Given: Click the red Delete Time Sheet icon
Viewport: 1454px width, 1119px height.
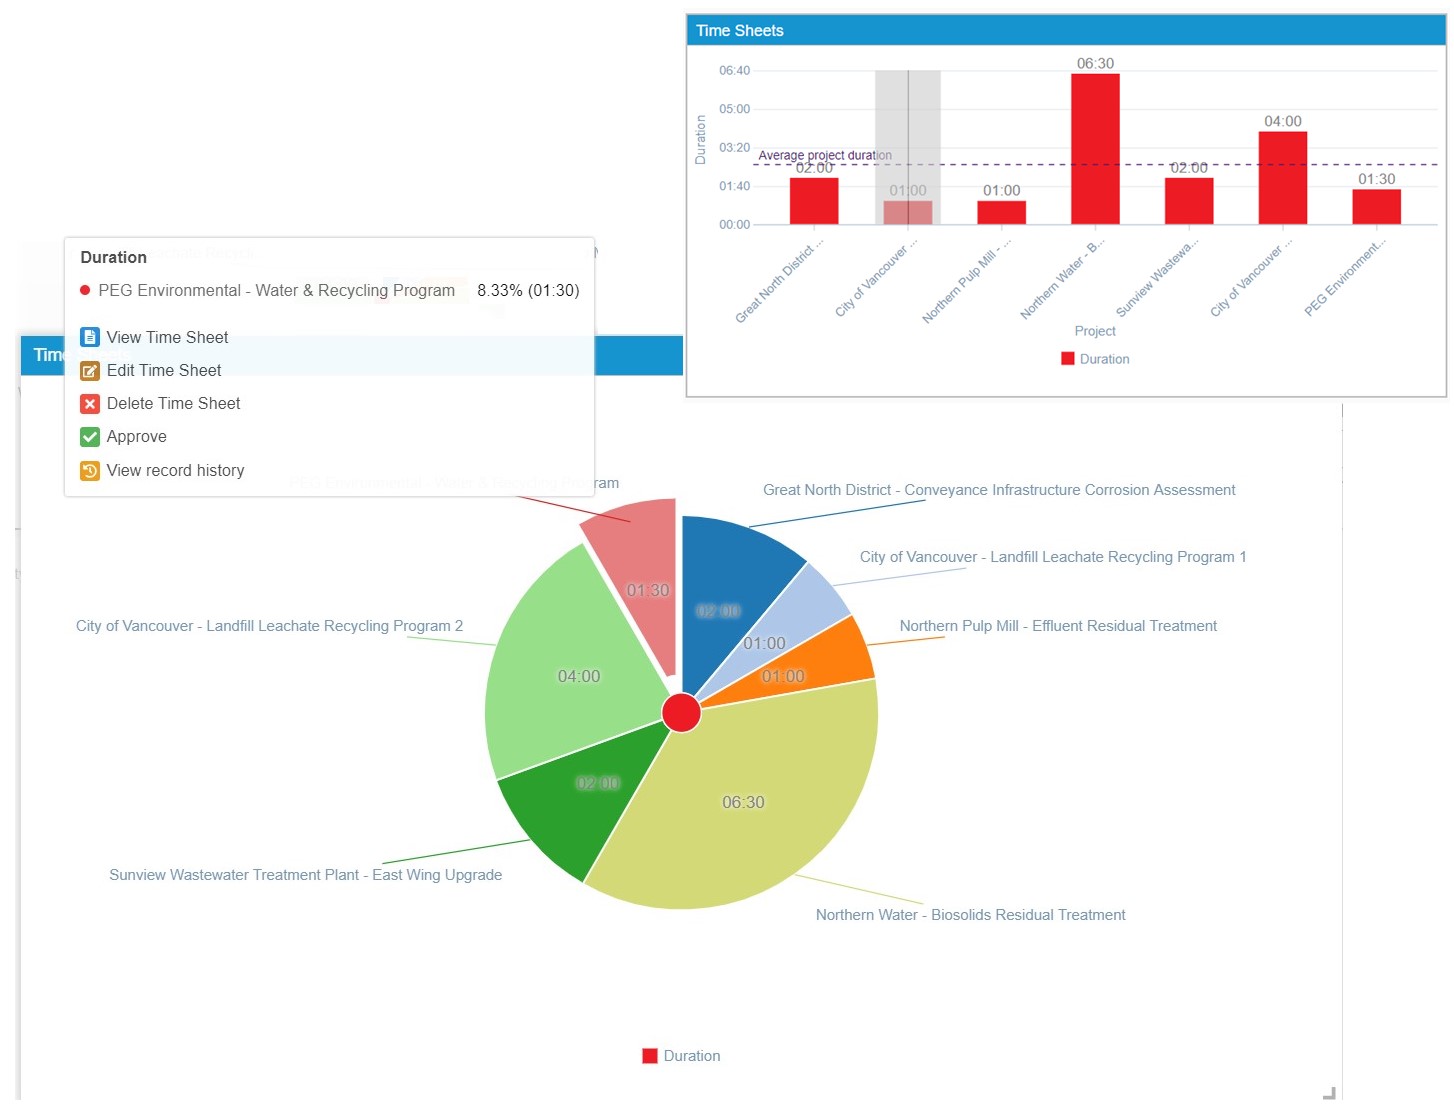Looking at the screenshot, I should coord(90,404).
